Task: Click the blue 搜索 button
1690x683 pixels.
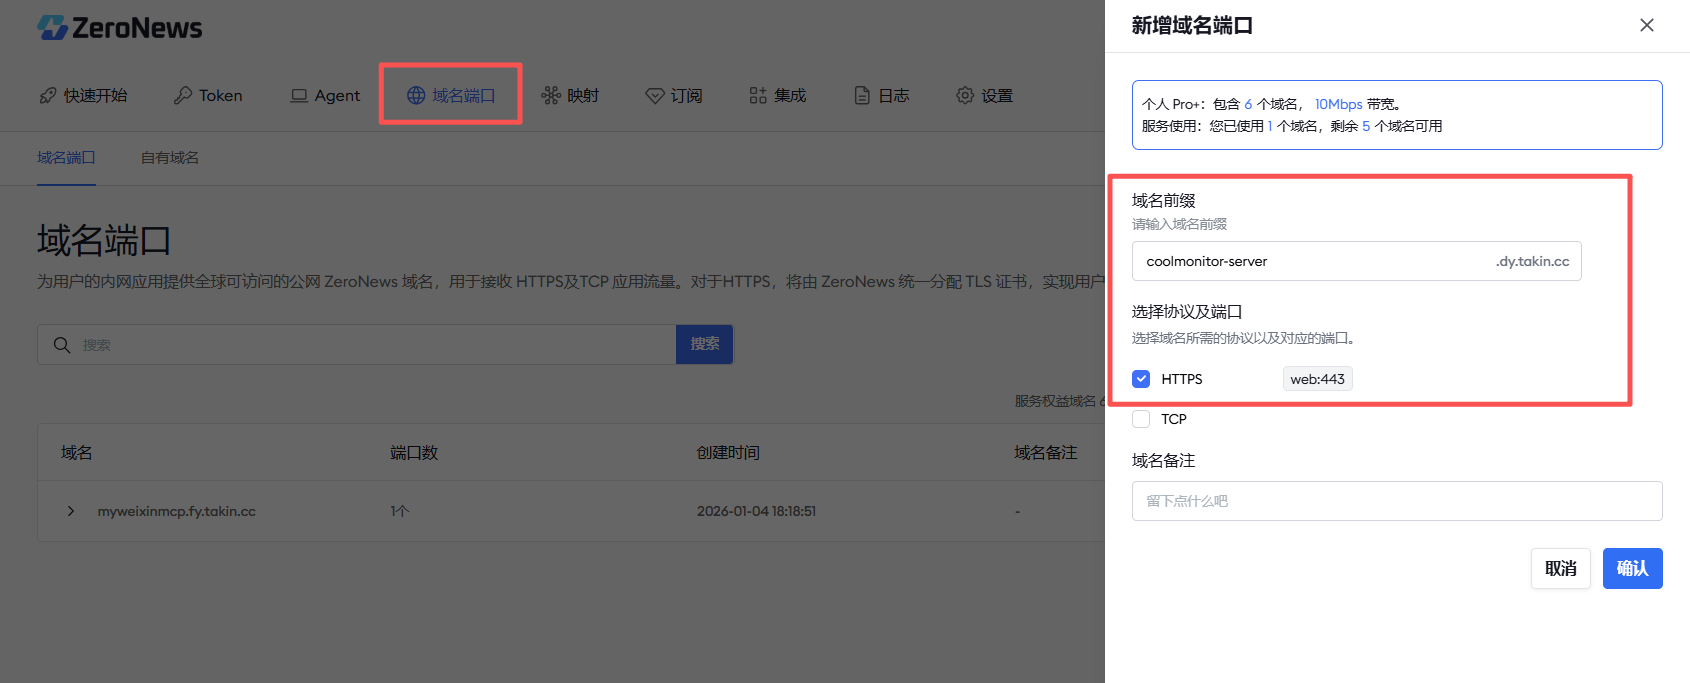Action: tap(705, 344)
